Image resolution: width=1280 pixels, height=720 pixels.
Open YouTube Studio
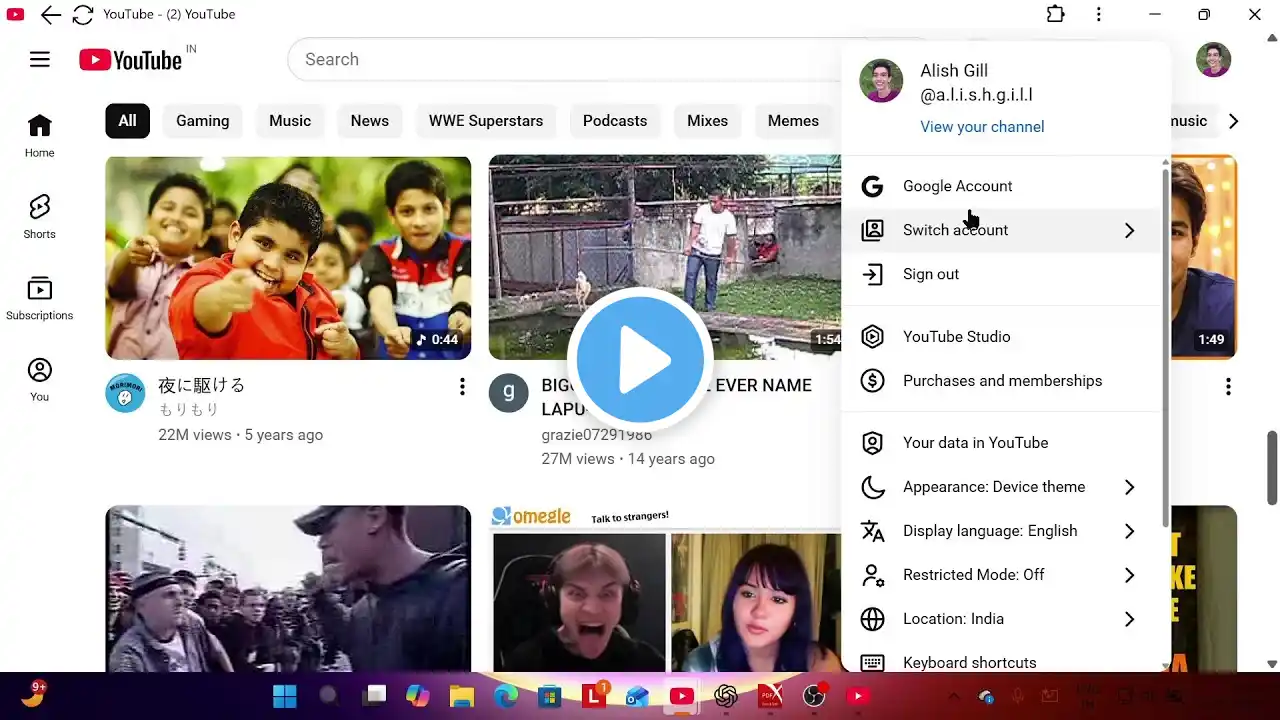coord(956,337)
